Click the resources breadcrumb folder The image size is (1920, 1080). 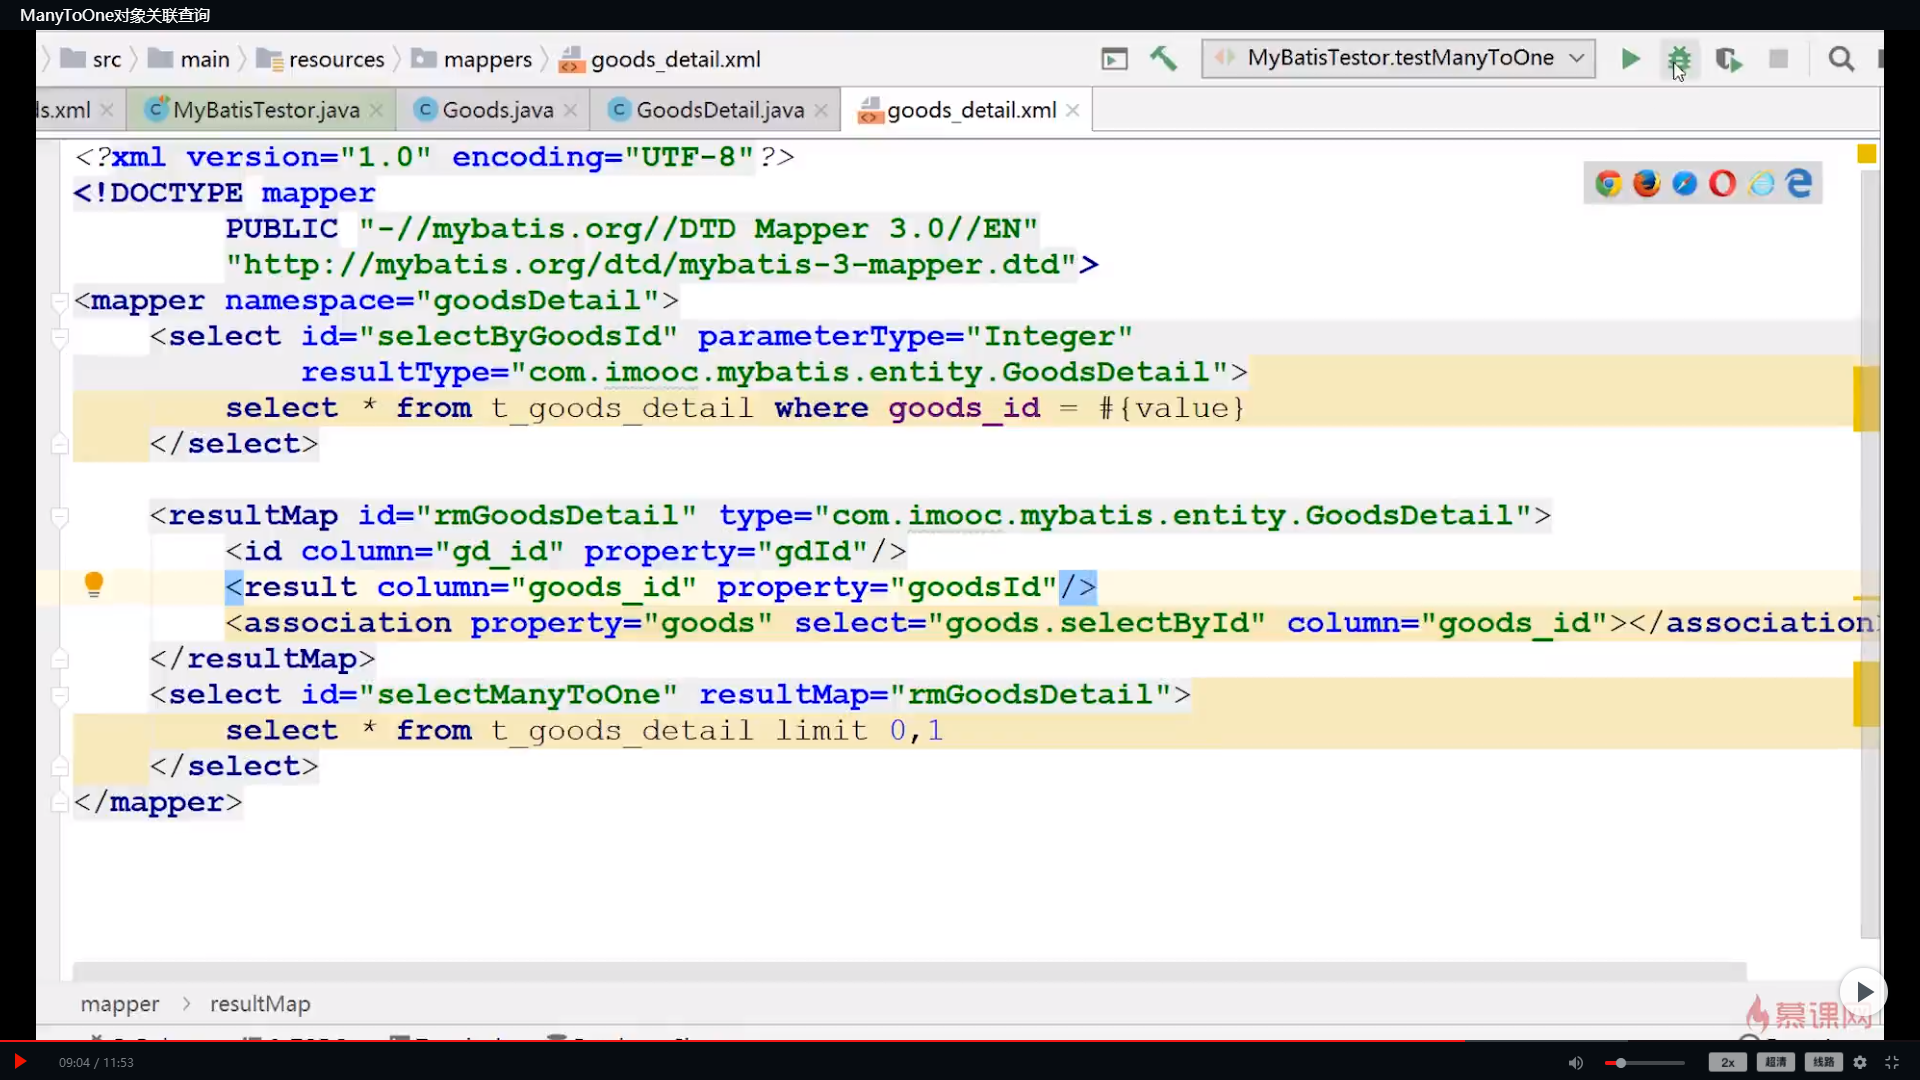point(320,59)
